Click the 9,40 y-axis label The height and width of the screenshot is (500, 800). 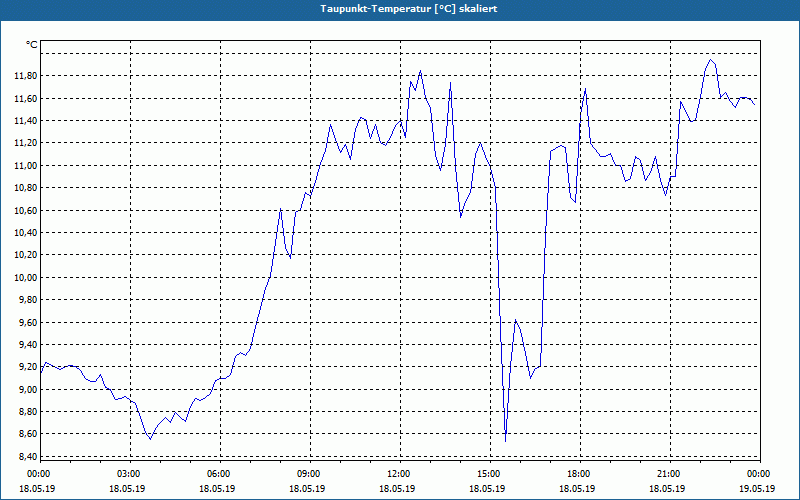pos(28,345)
